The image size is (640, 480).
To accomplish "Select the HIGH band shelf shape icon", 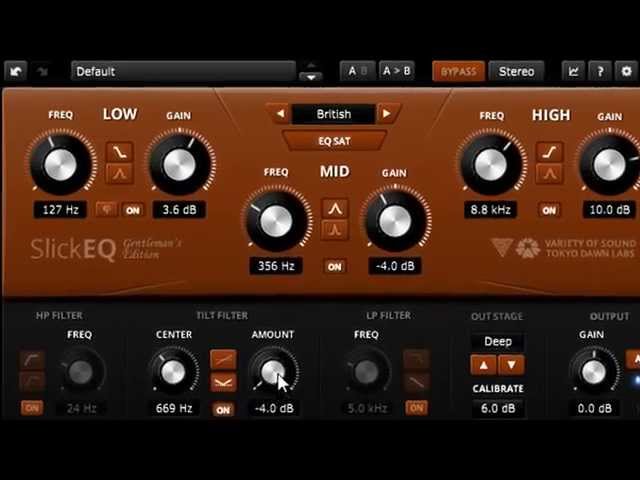I will (550, 152).
